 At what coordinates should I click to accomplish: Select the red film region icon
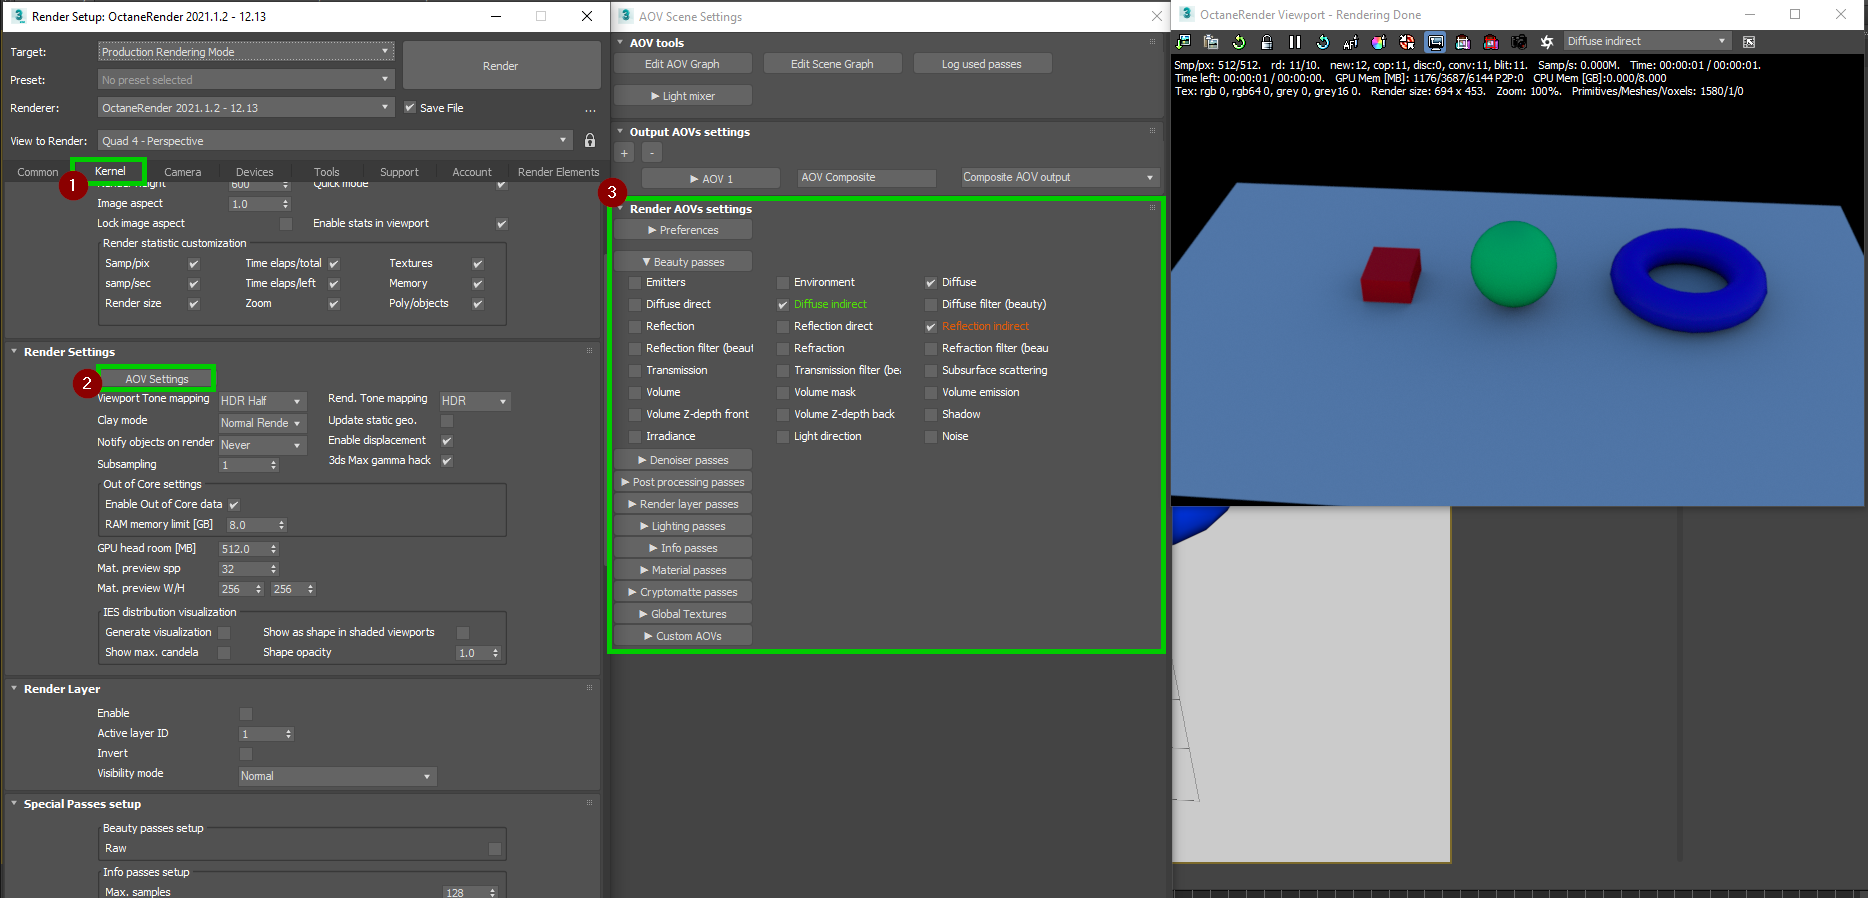pos(1491,42)
